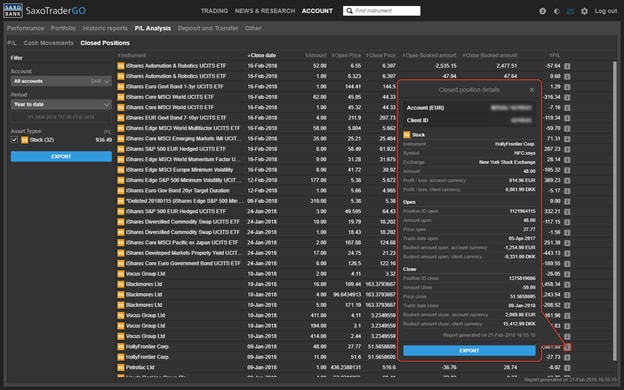
Task: Open details icon for Vocus Group 2.00 row
Action: click(x=567, y=274)
